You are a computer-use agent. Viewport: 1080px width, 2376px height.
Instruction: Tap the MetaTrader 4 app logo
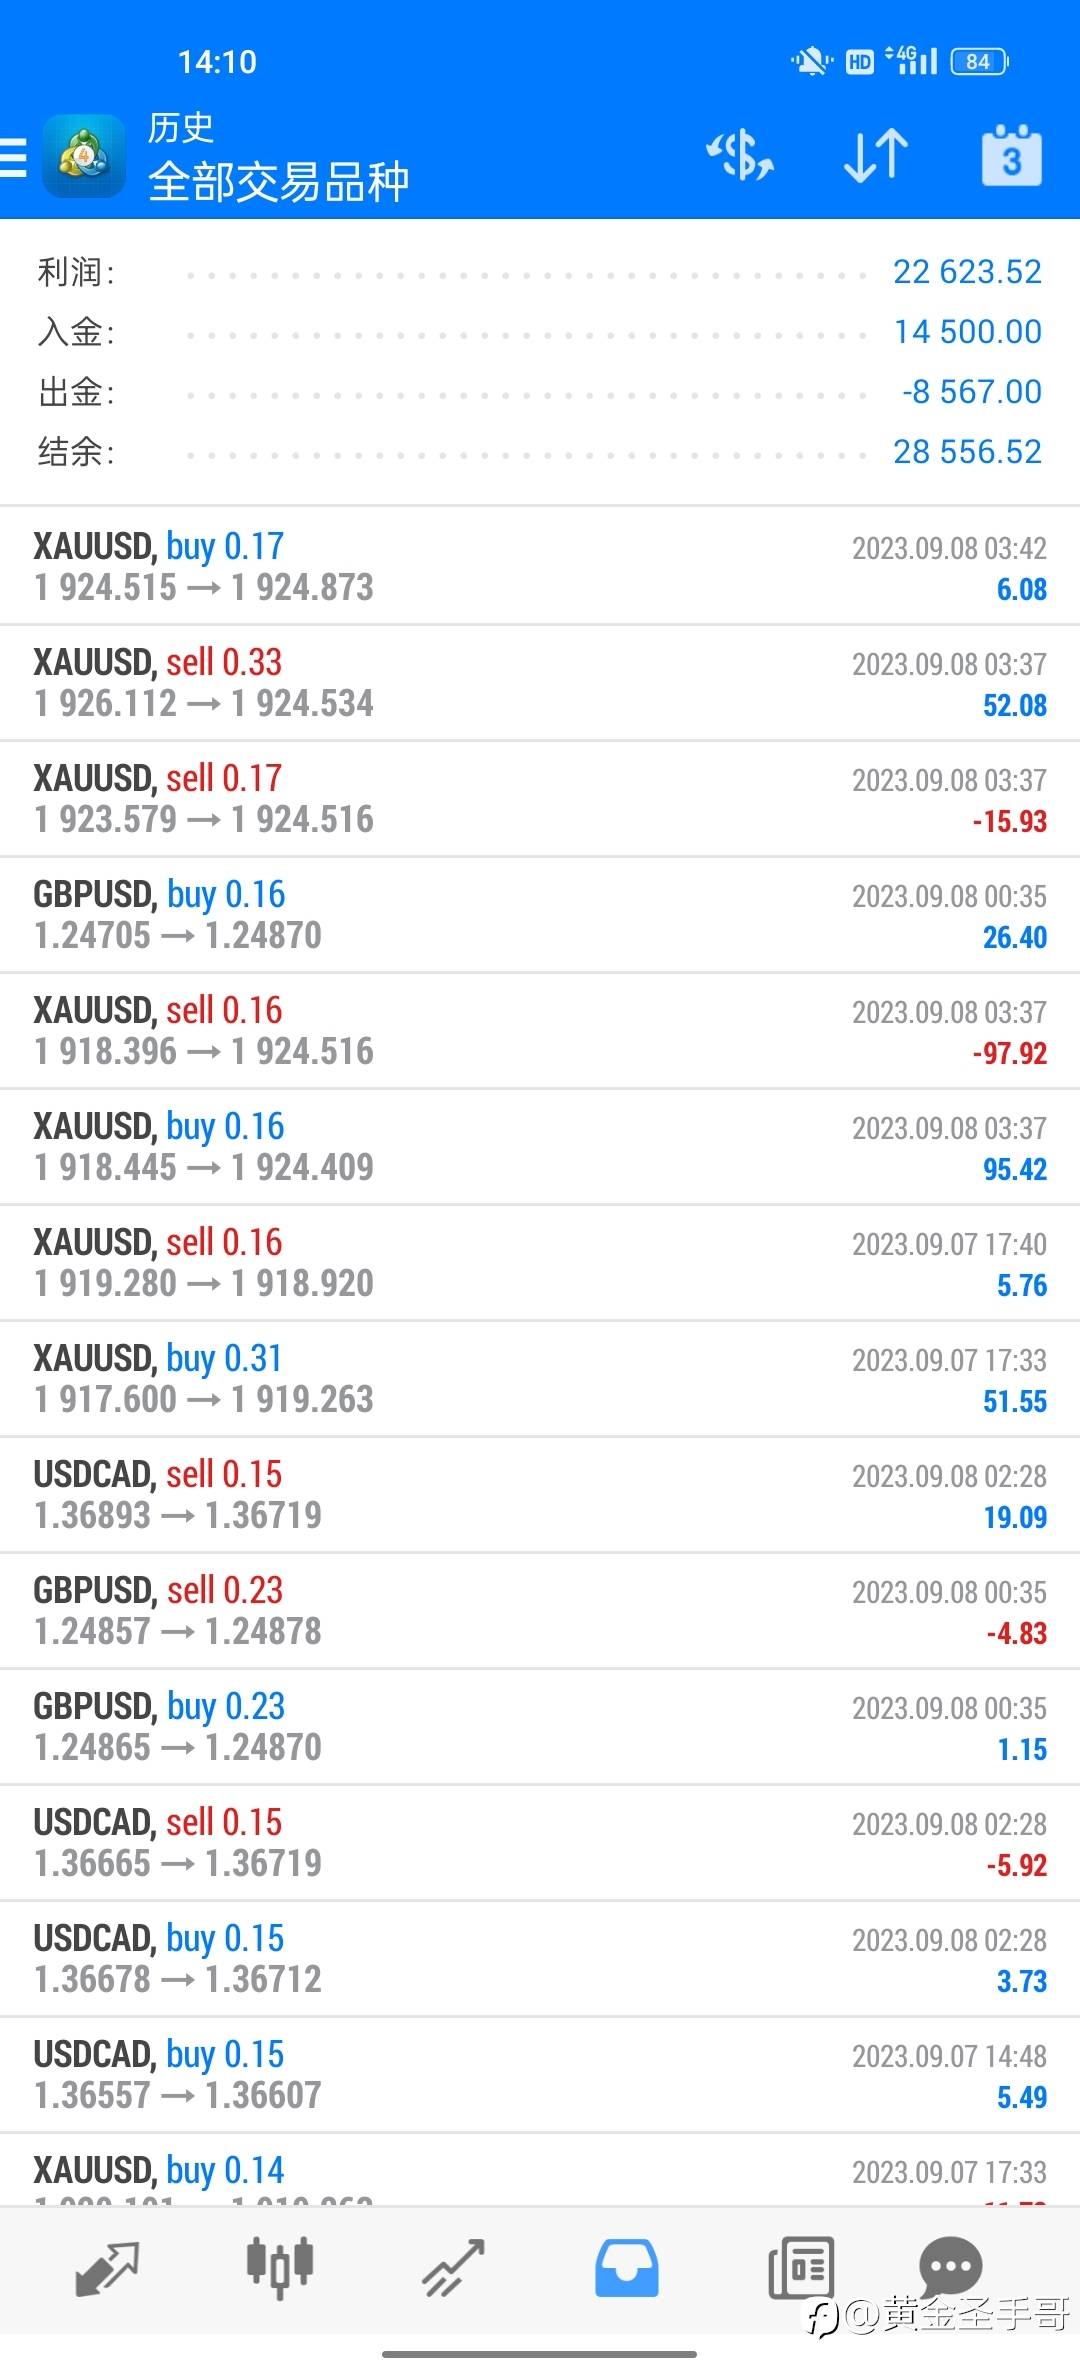[84, 156]
